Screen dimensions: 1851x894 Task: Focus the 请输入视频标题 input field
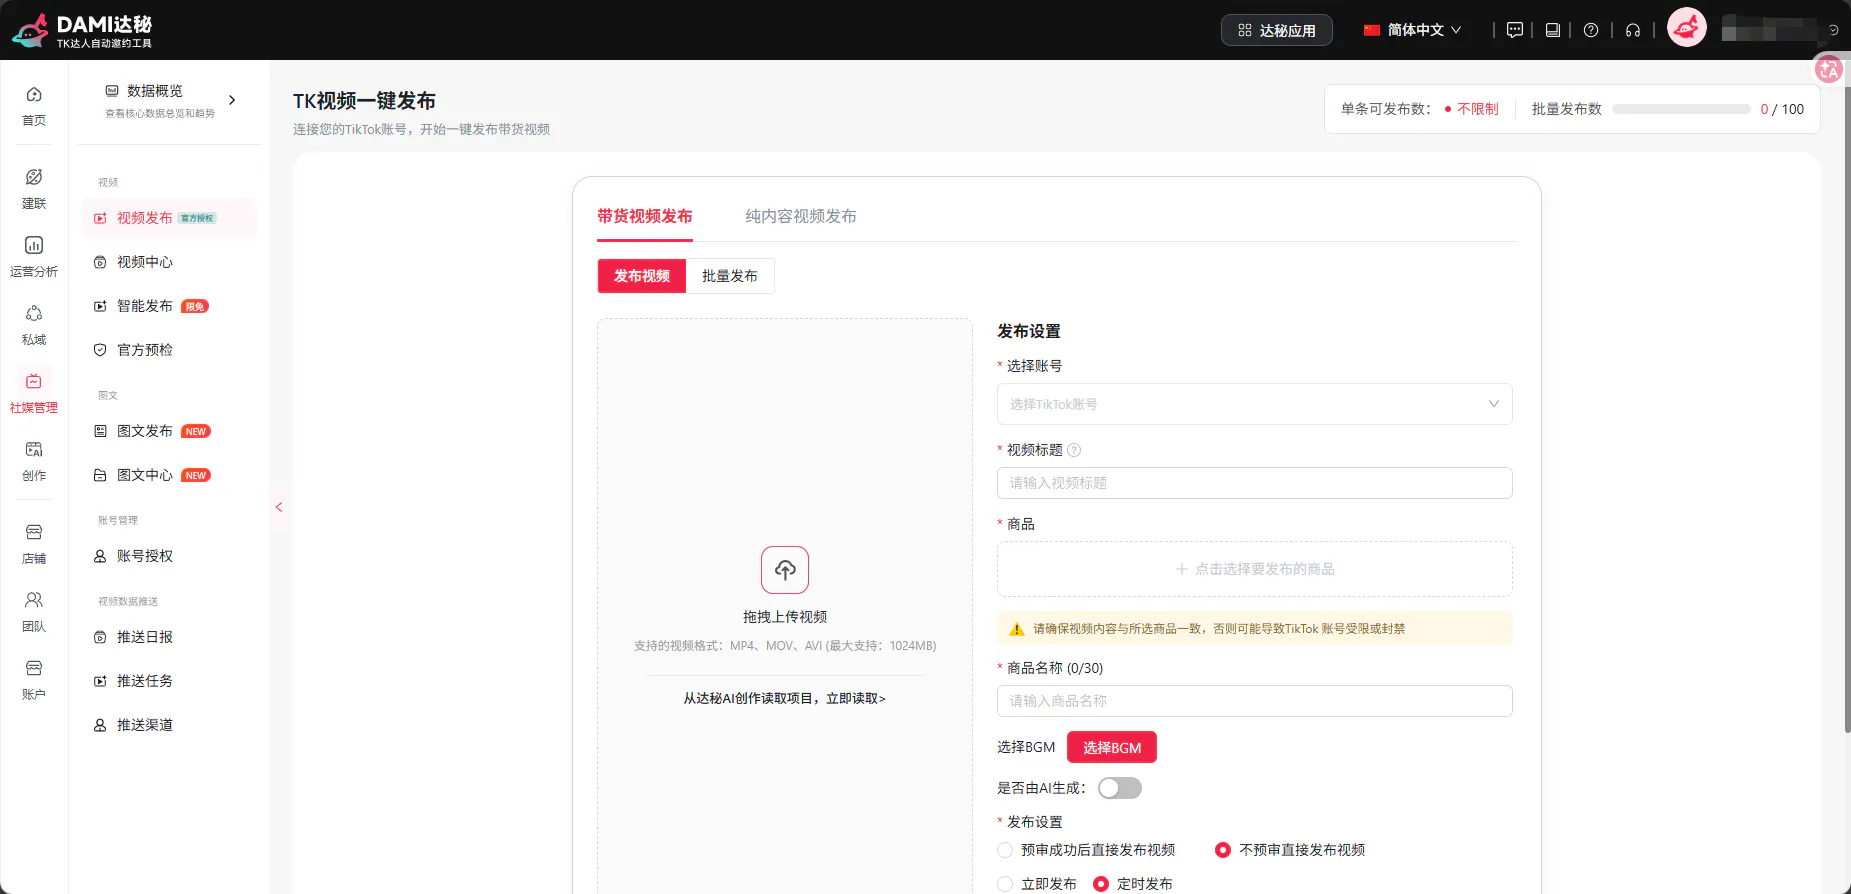(x=1255, y=483)
